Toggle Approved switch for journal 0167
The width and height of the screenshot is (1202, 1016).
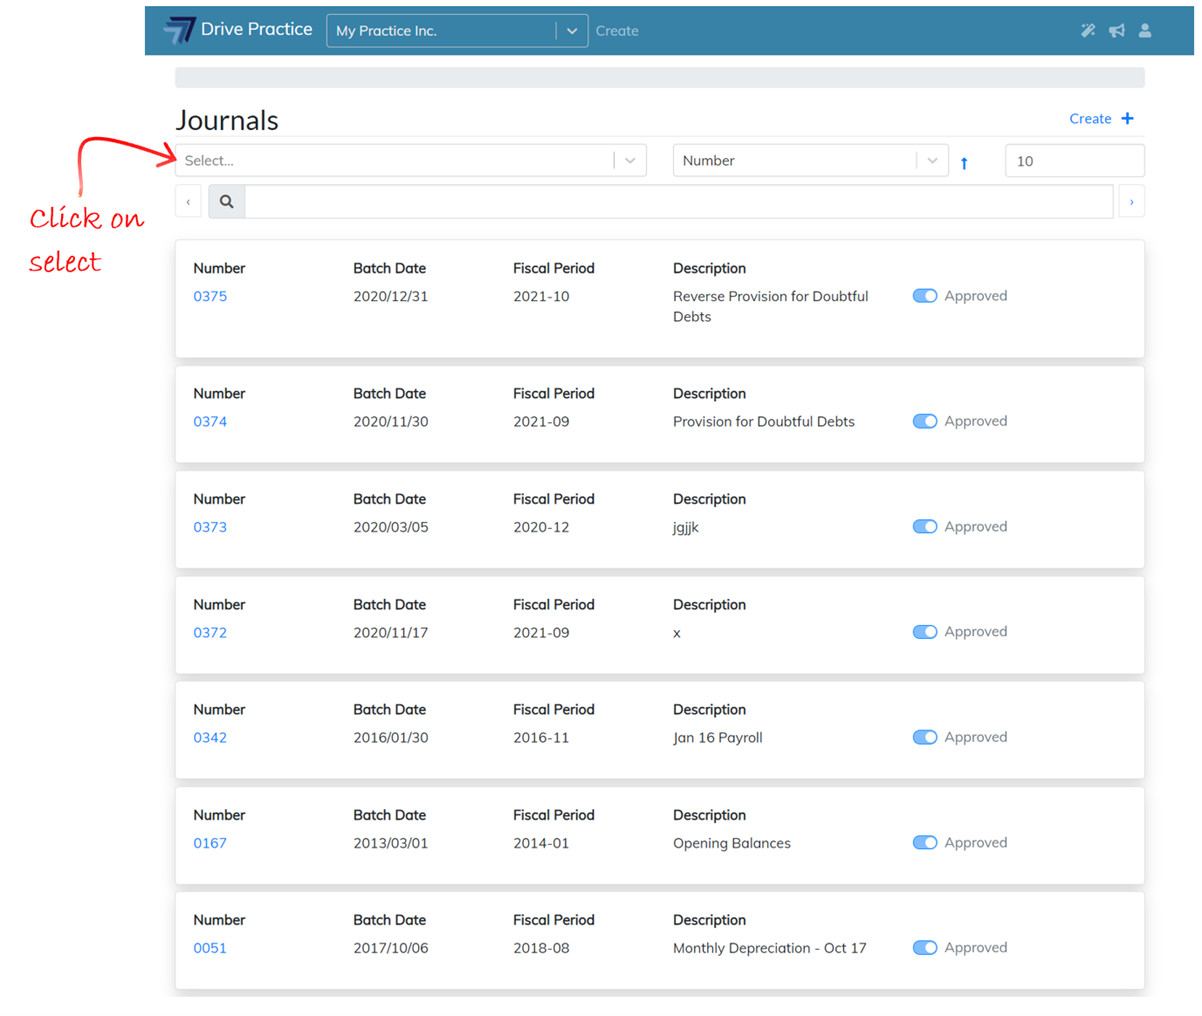925,843
